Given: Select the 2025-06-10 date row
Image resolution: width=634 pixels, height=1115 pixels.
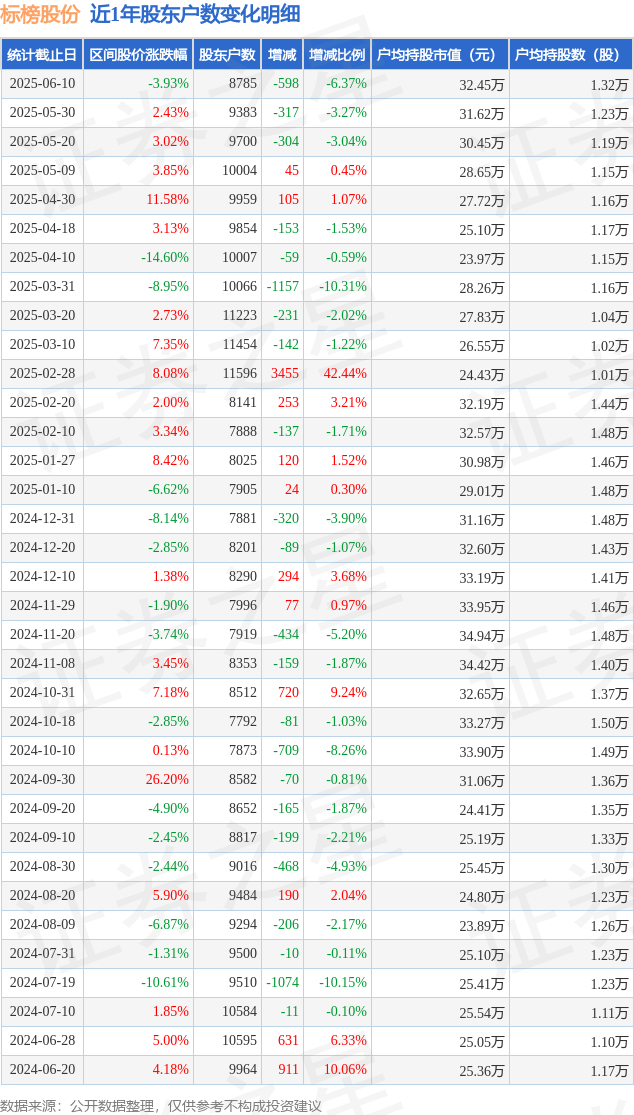Looking at the screenshot, I should 317,84.
